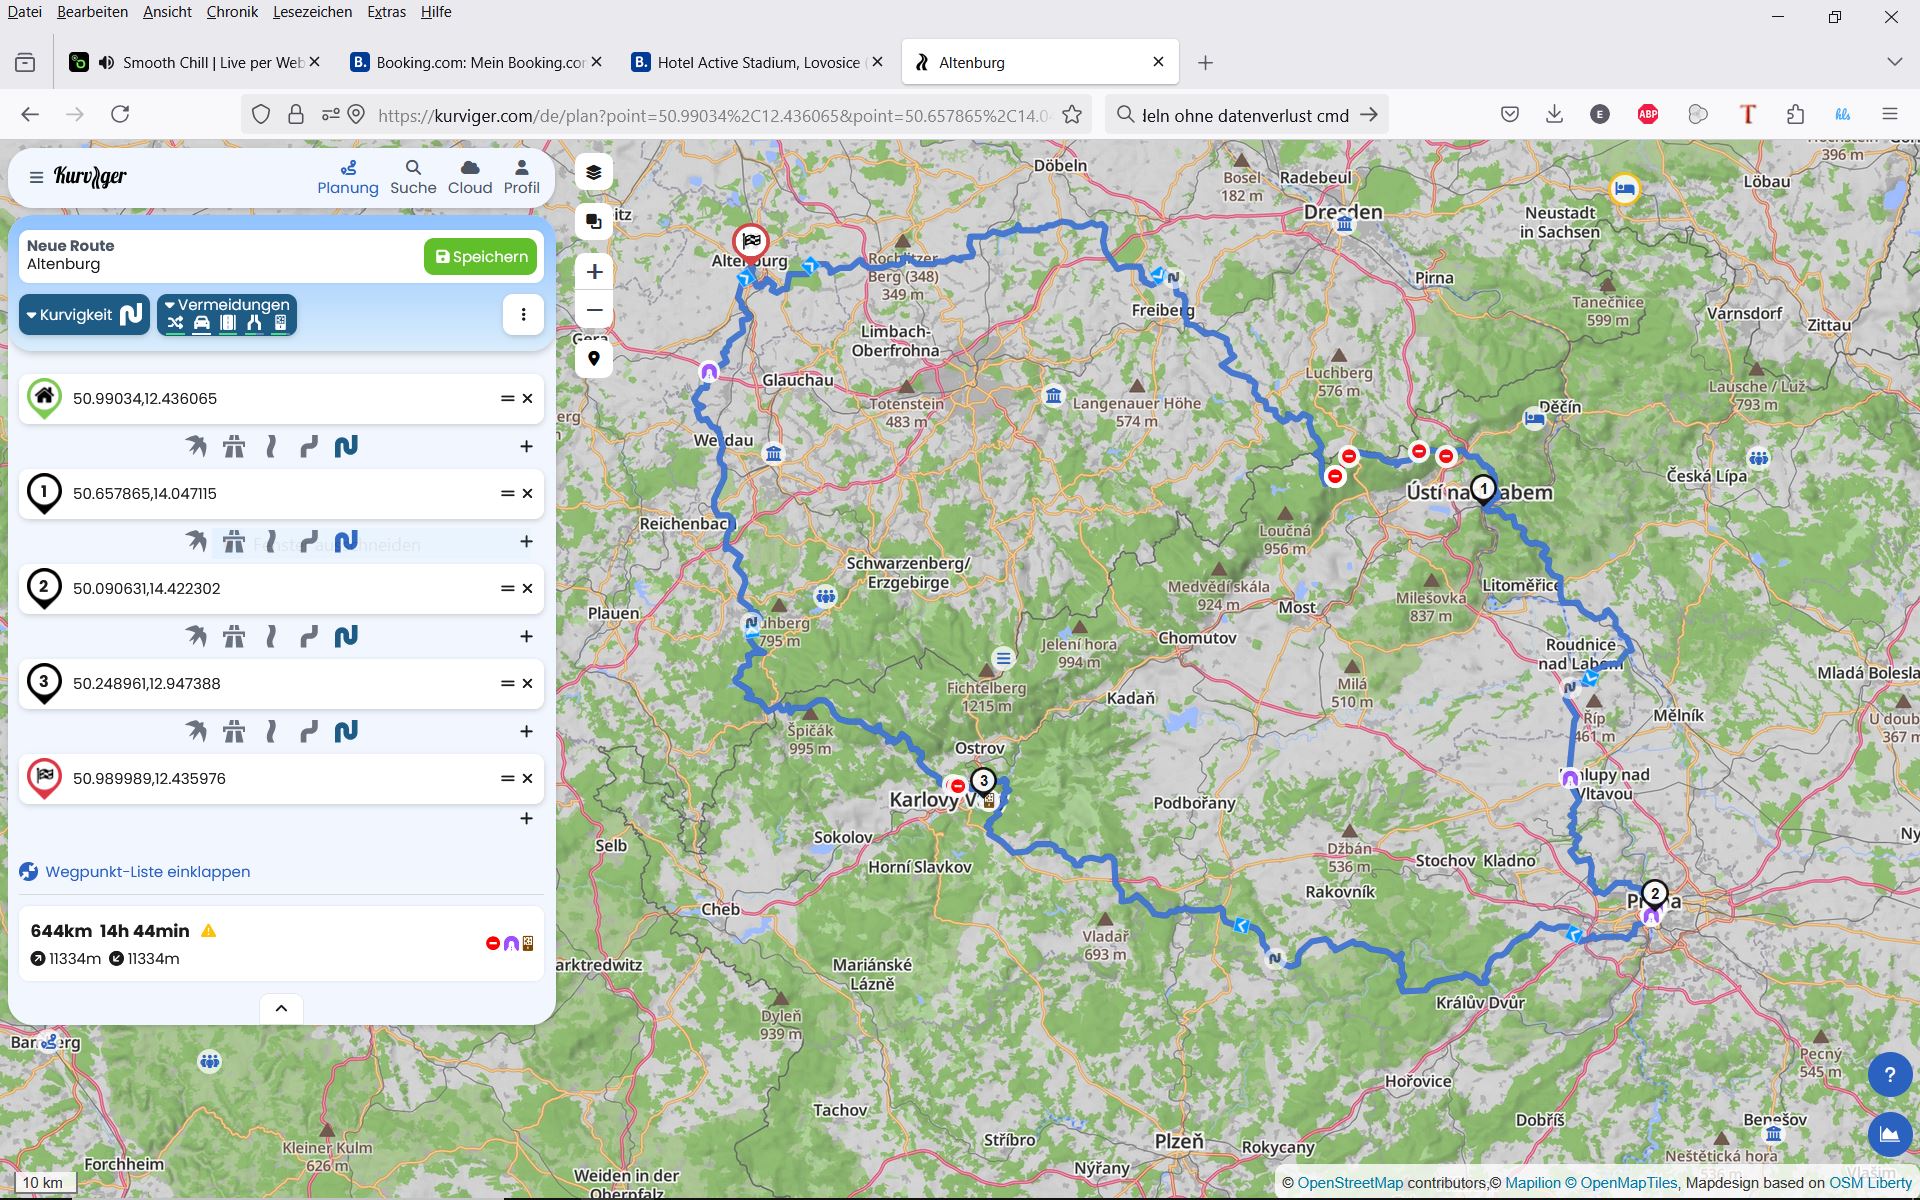List all tabs with the chevron button
This screenshot has height=1200, width=1920.
tap(1894, 62)
